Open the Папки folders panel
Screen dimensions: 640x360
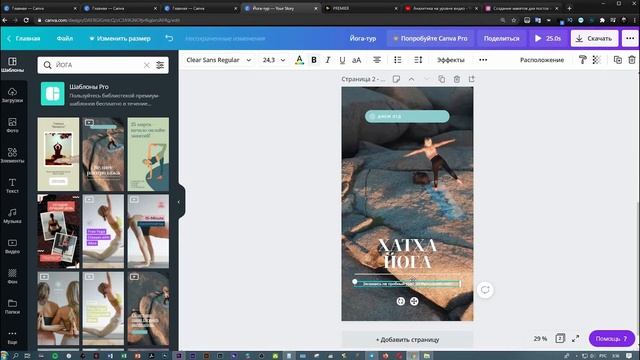click(12, 307)
